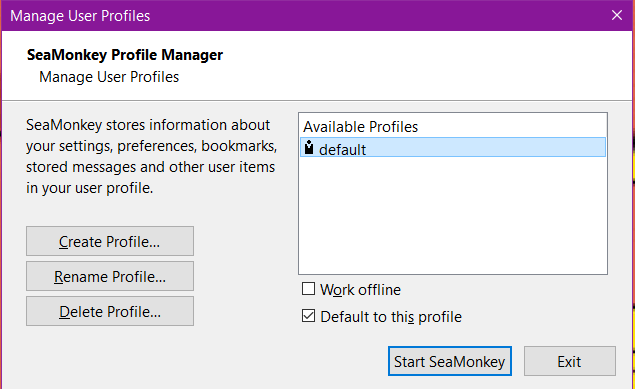Click the profile icon beside default
Screen dimensions: 635x389
(x=309, y=147)
